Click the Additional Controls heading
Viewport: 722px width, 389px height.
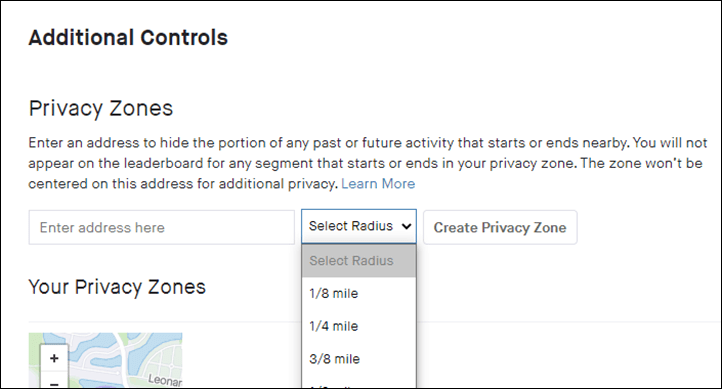128,38
